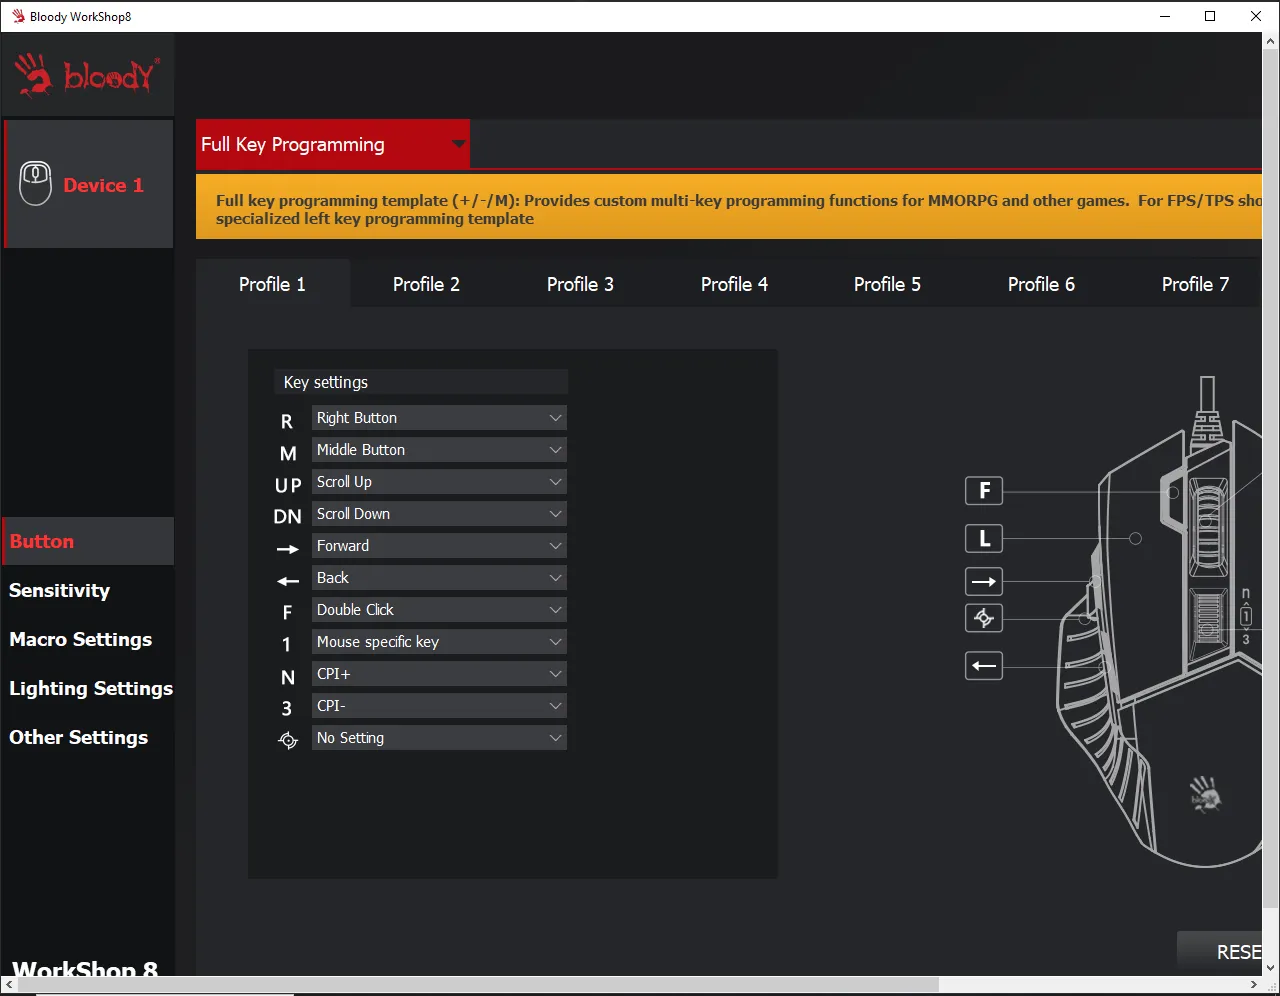Open the Double Click dropdown

(439, 610)
